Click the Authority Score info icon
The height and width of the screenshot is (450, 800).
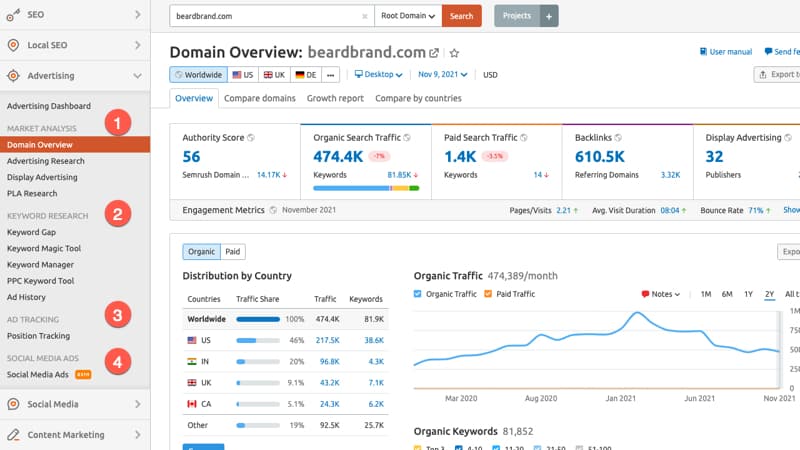click(251, 138)
